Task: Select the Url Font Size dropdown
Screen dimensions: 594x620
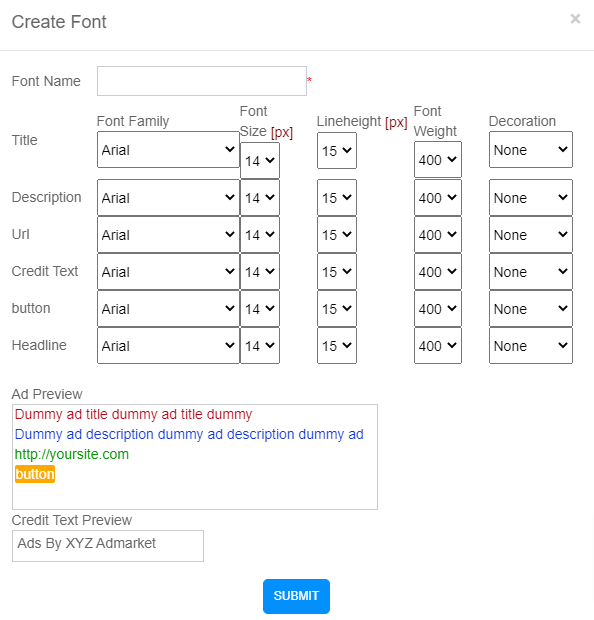Action: point(260,235)
